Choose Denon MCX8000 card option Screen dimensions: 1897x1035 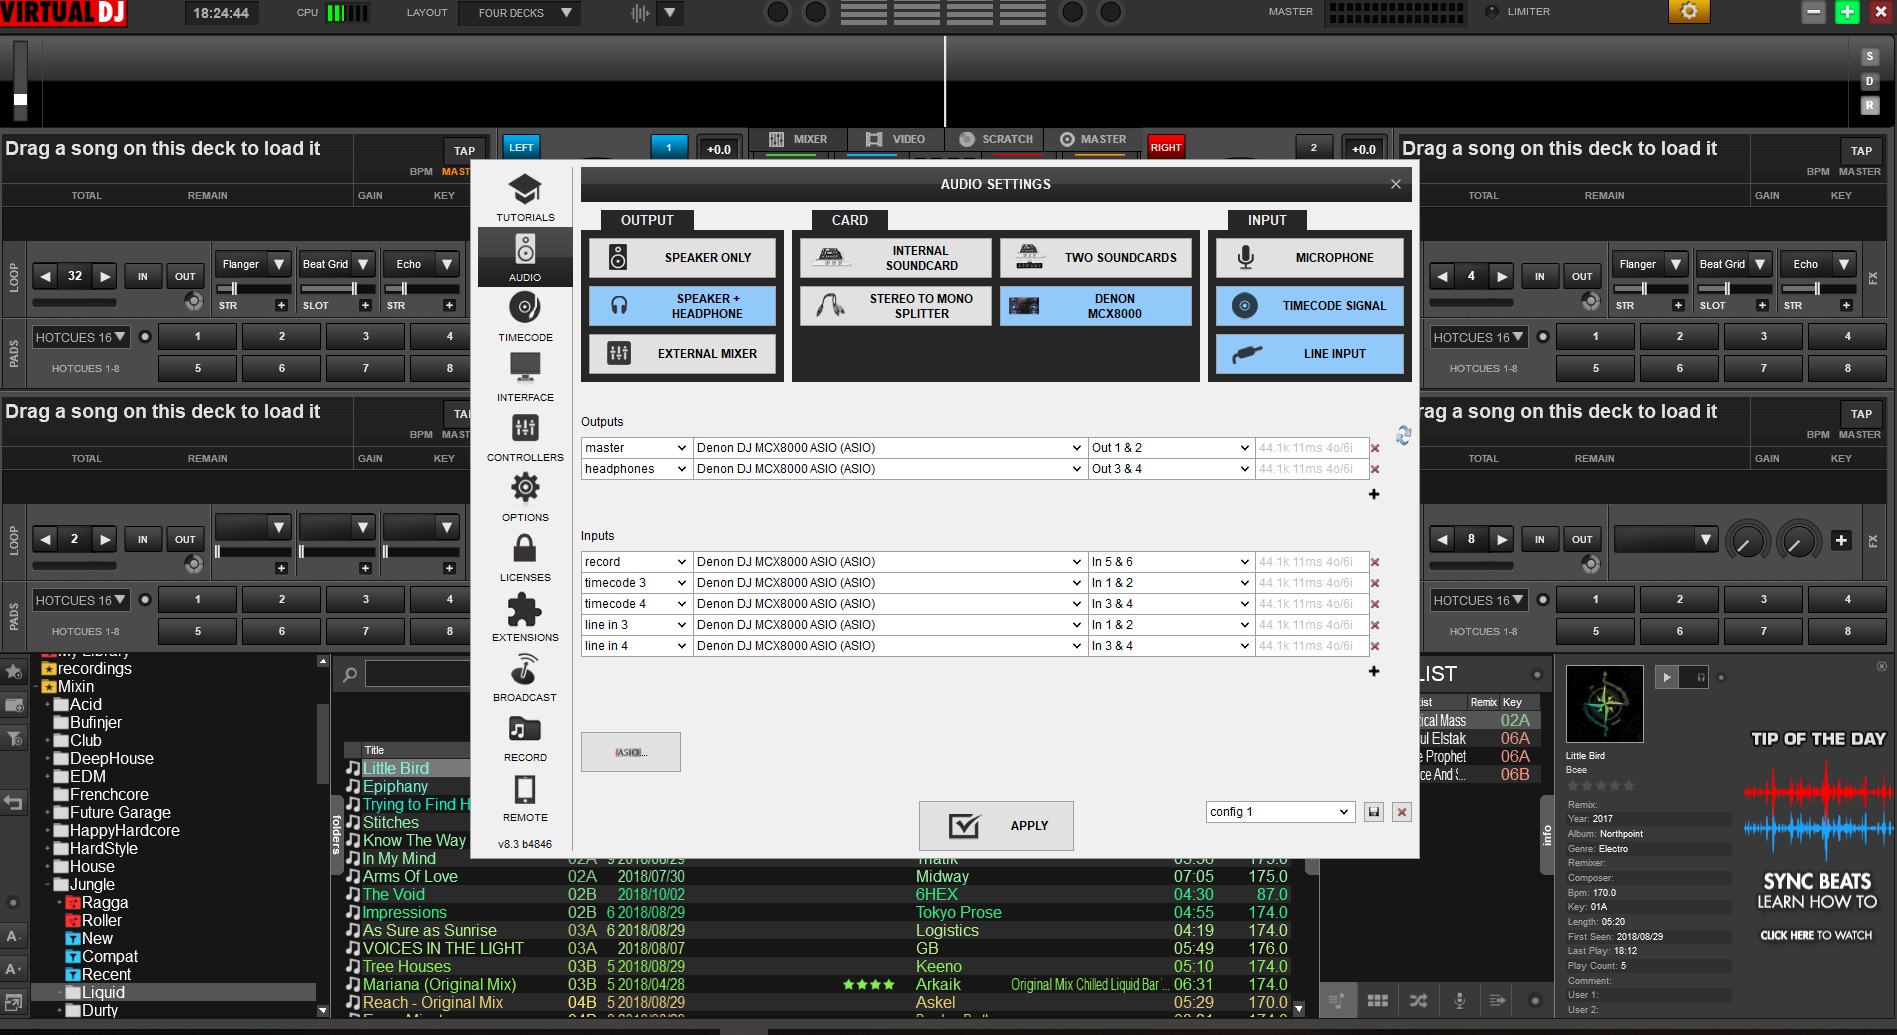pyautogui.click(x=1095, y=306)
